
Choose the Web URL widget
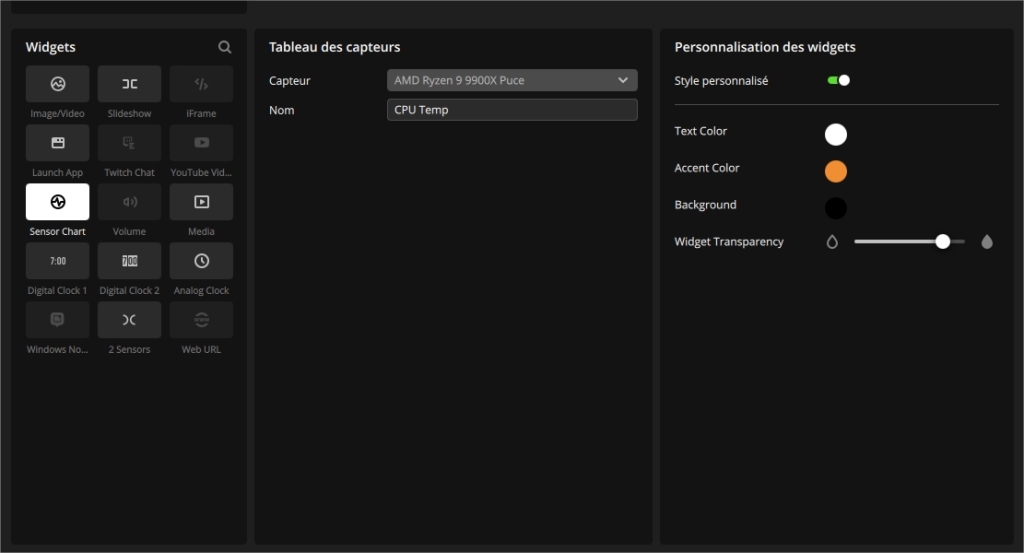tap(201, 320)
